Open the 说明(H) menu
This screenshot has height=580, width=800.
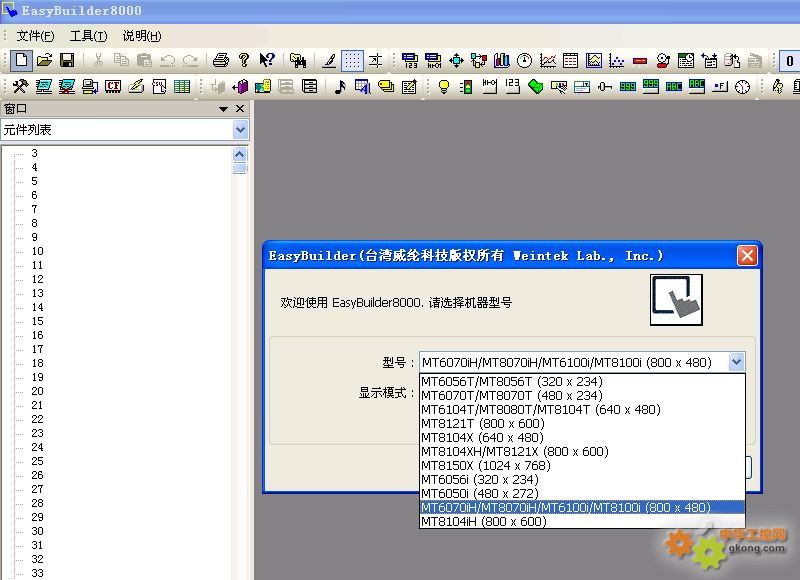[142, 36]
